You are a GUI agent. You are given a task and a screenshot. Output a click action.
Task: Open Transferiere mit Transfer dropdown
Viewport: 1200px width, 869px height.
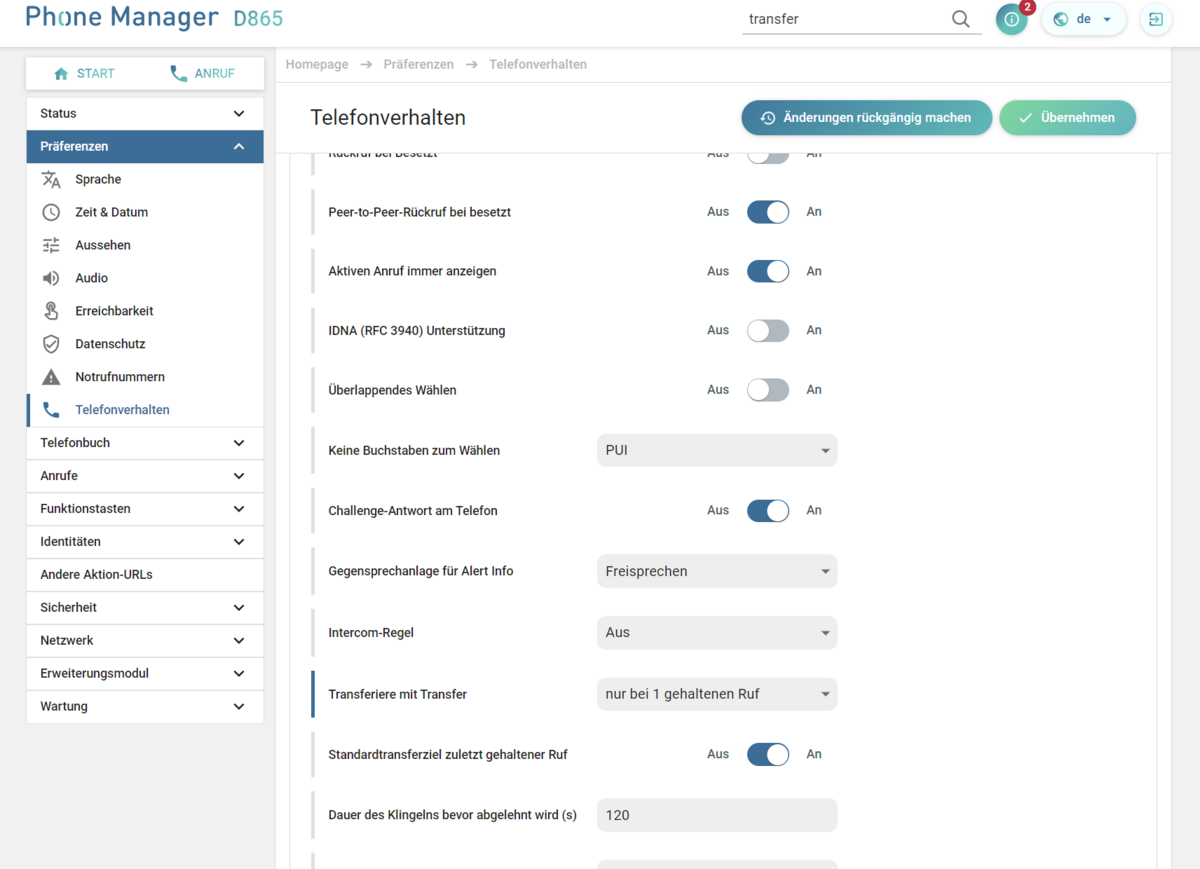pos(716,694)
